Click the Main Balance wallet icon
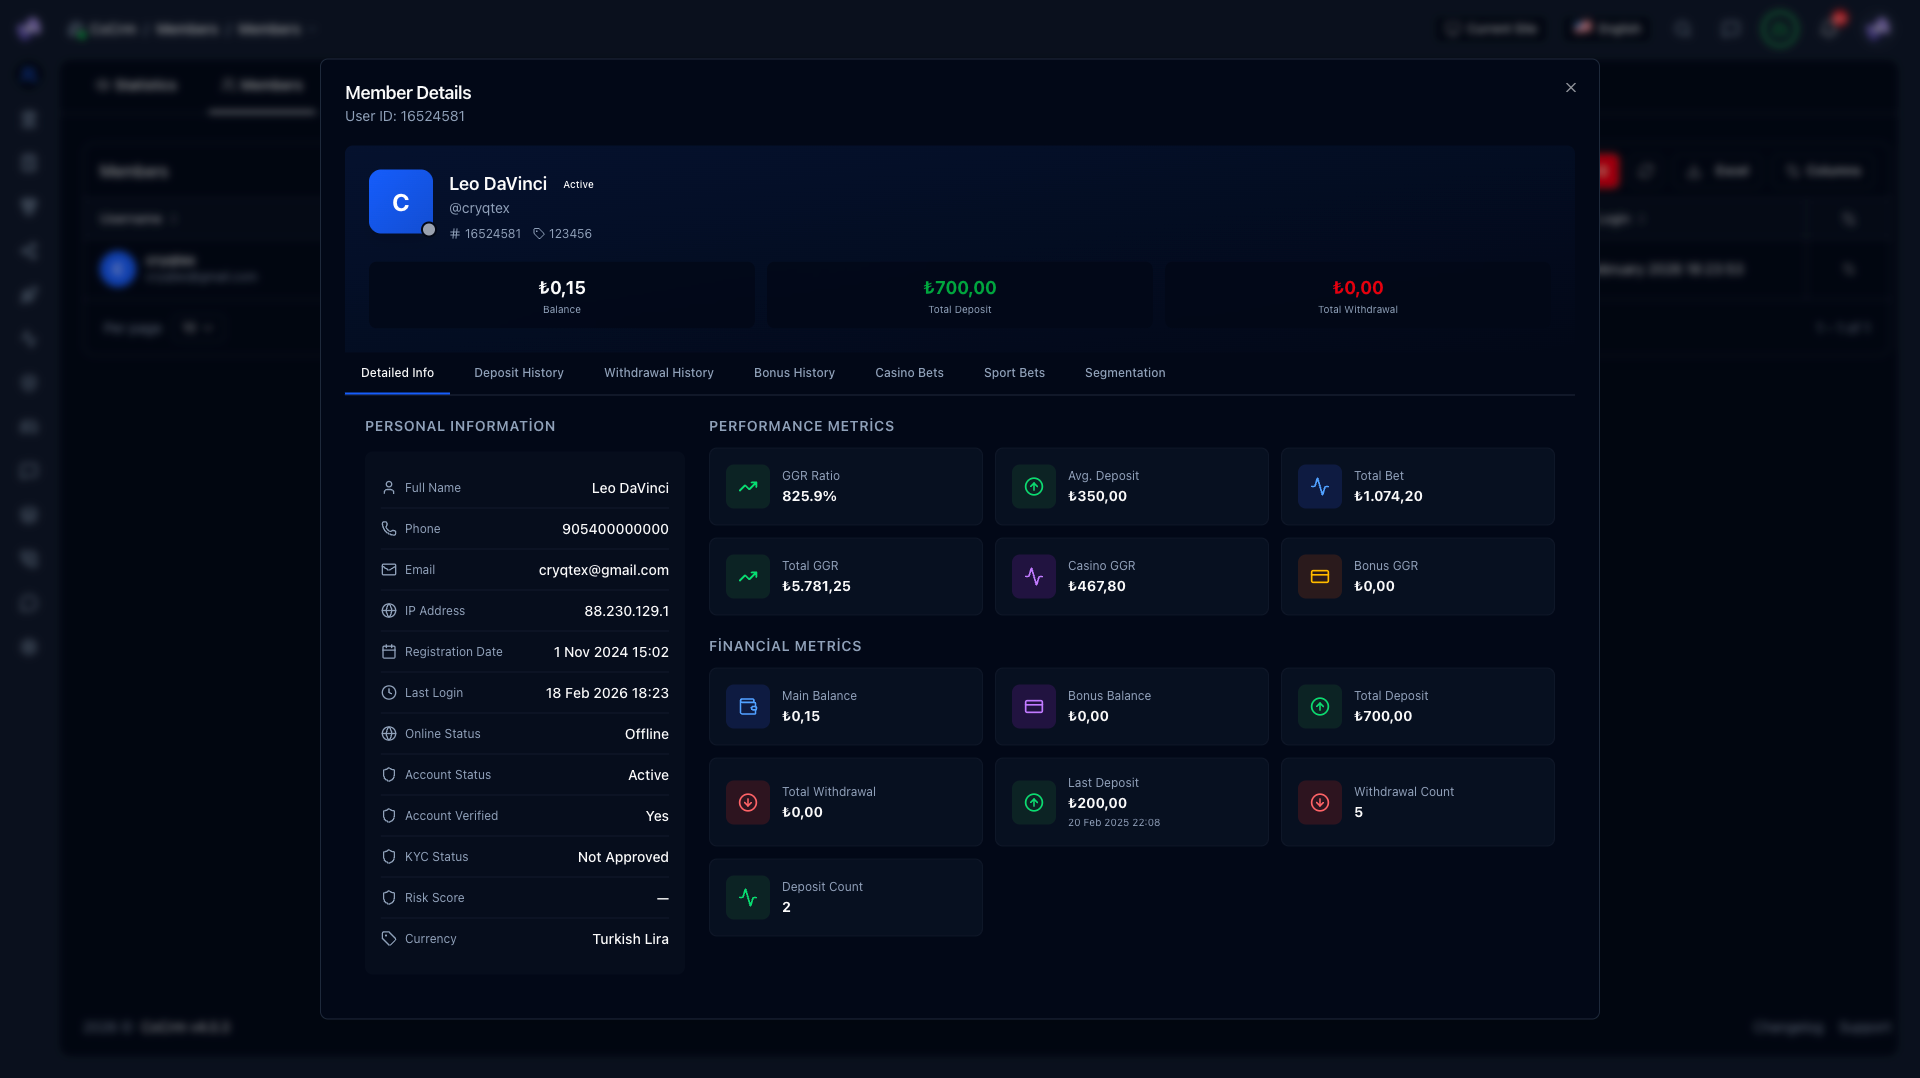1920x1078 pixels. coord(748,707)
